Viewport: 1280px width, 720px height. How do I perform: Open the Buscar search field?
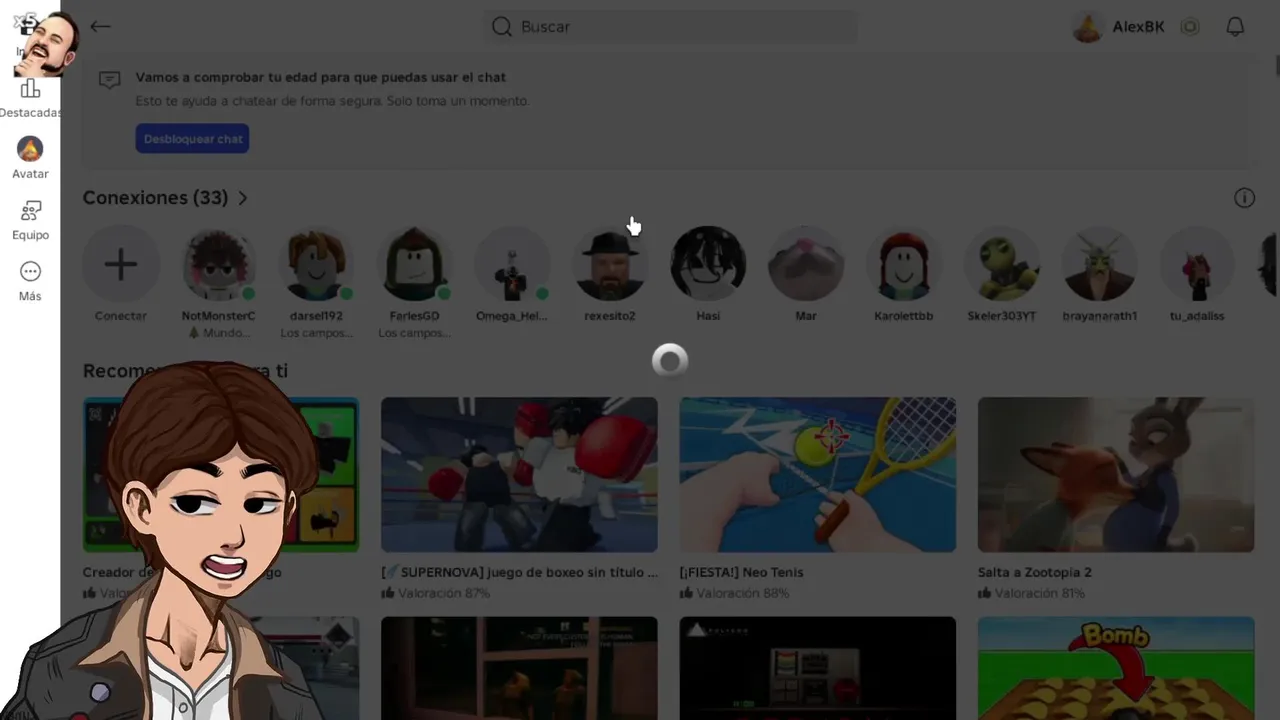670,27
